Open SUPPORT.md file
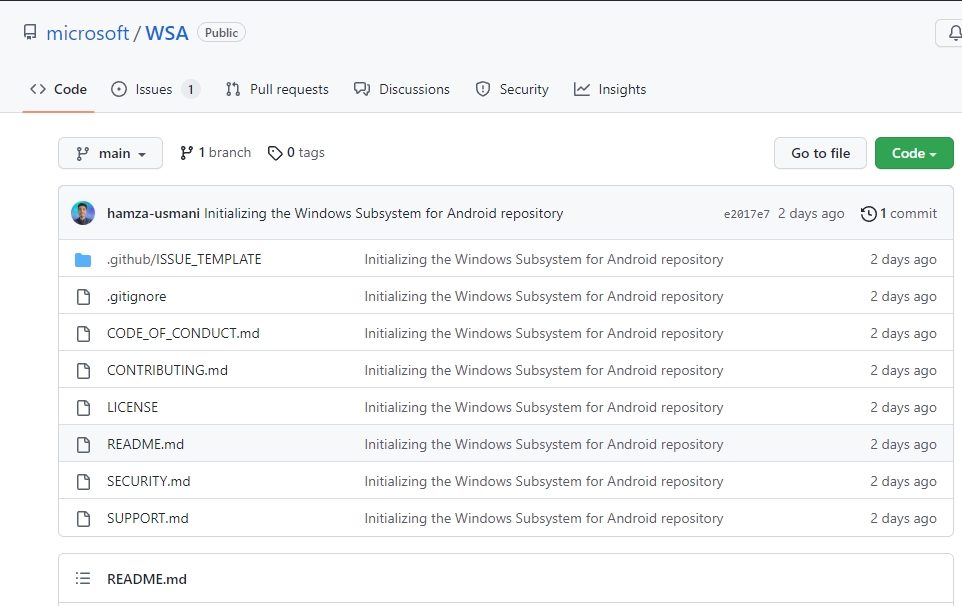The height and width of the screenshot is (606, 962). 148,518
